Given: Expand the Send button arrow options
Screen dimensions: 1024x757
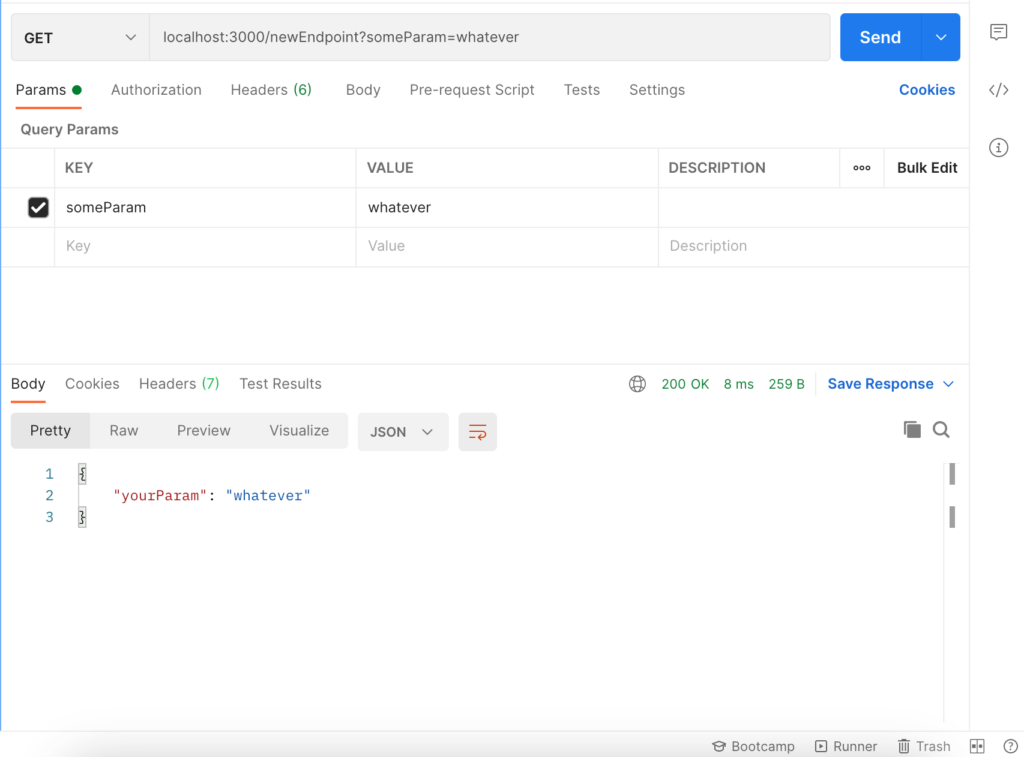Looking at the screenshot, I should 941,38.
